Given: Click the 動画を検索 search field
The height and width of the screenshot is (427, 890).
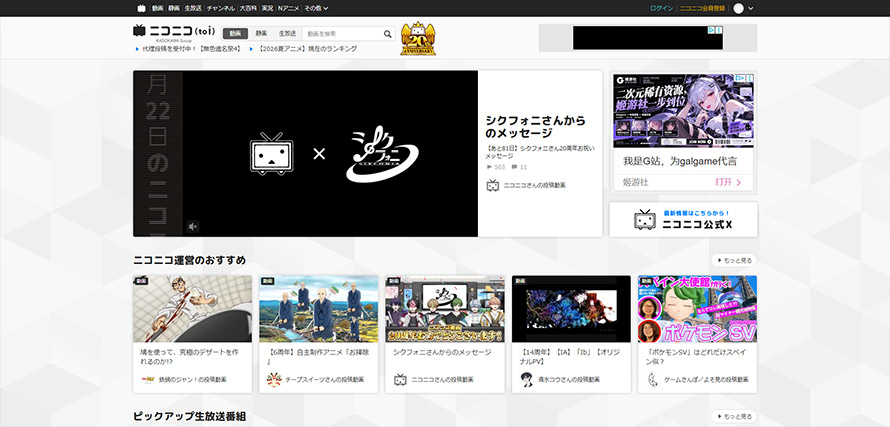Looking at the screenshot, I should coord(343,34).
